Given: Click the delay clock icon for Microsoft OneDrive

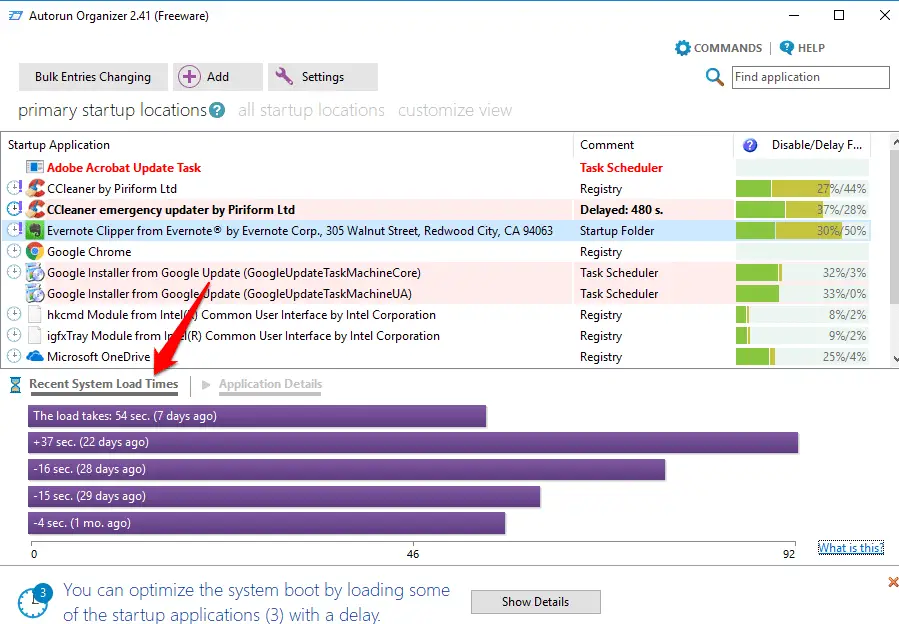Looking at the screenshot, I should tap(14, 356).
